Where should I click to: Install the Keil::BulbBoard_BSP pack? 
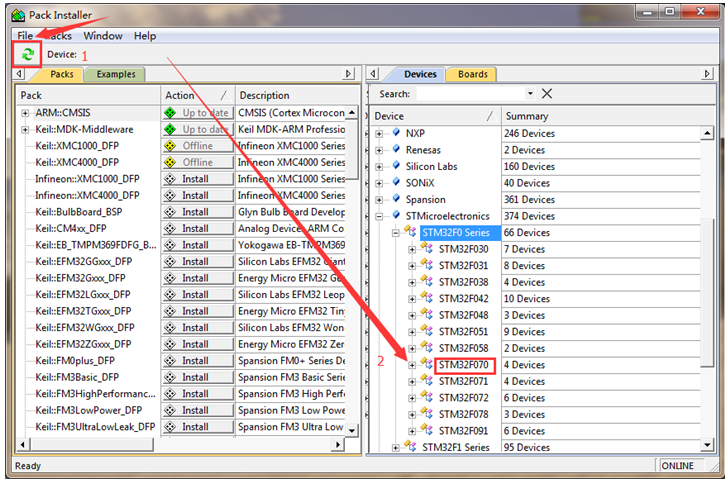tap(198, 212)
